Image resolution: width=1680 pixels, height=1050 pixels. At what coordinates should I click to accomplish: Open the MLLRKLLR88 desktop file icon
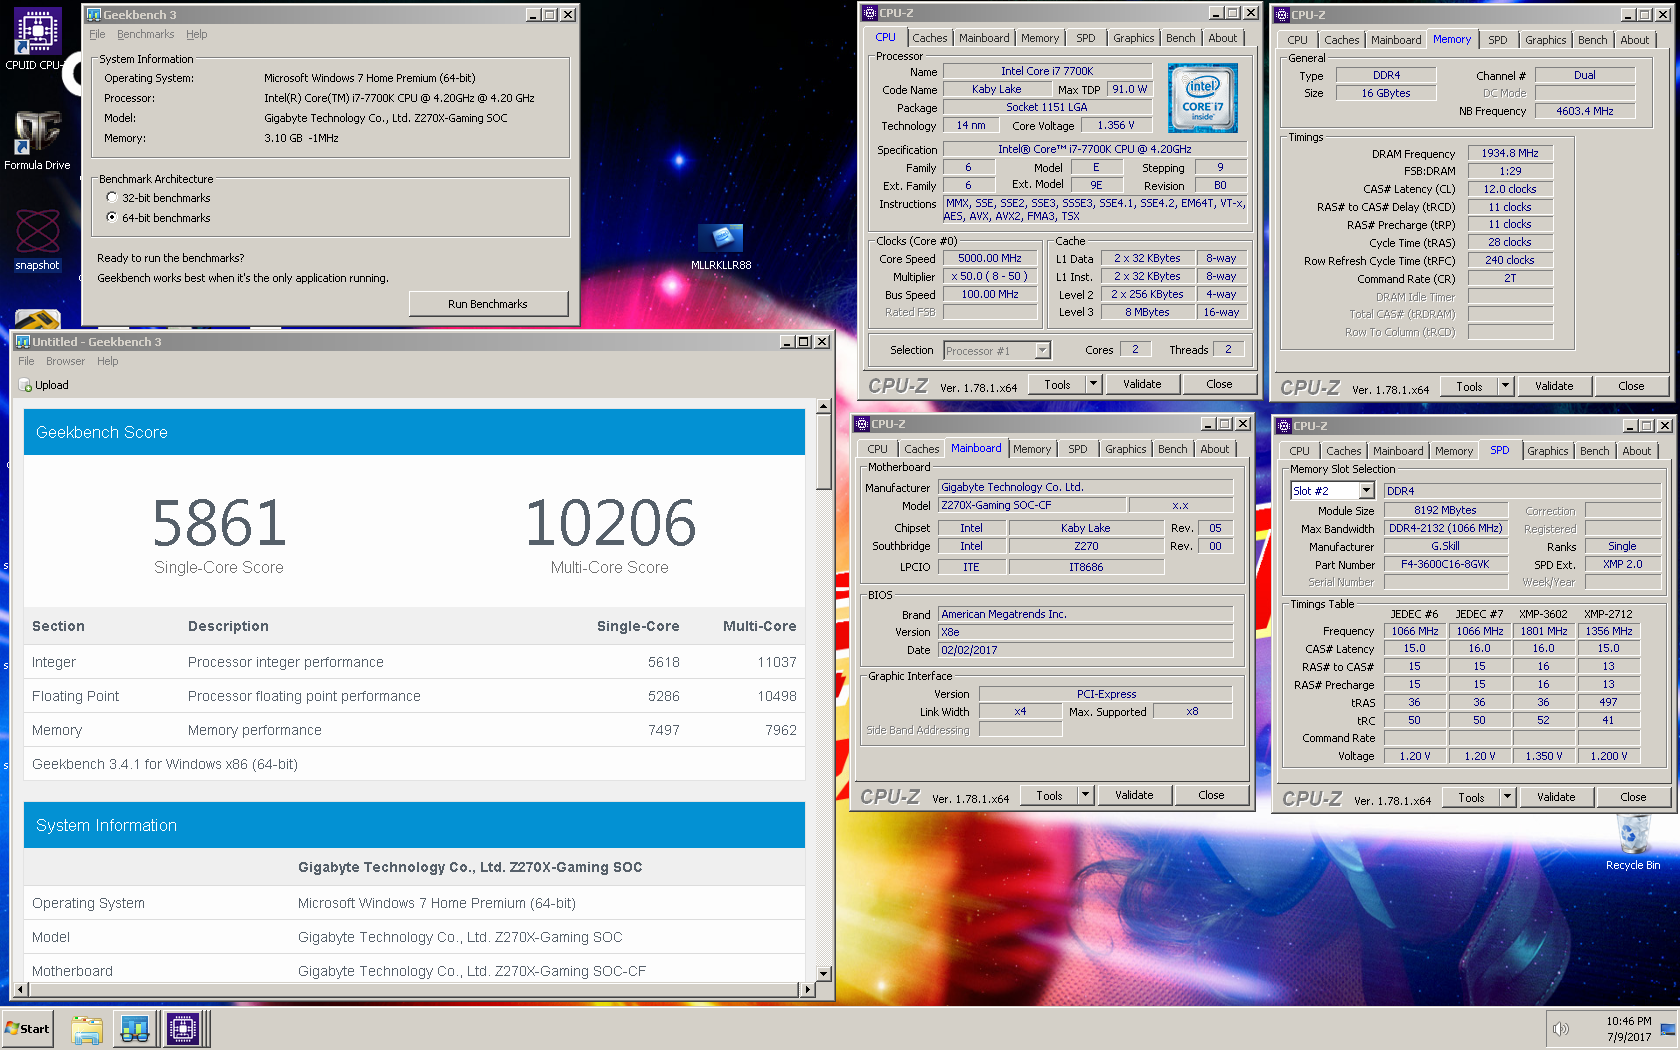721,247
